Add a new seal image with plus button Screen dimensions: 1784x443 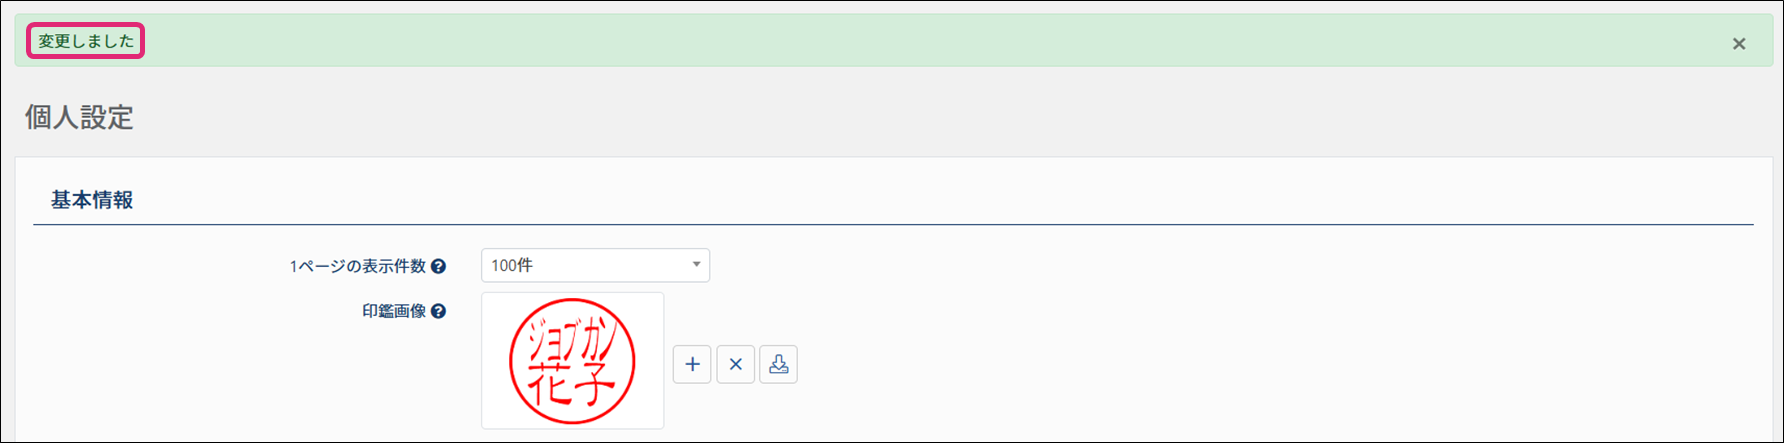[692, 364]
